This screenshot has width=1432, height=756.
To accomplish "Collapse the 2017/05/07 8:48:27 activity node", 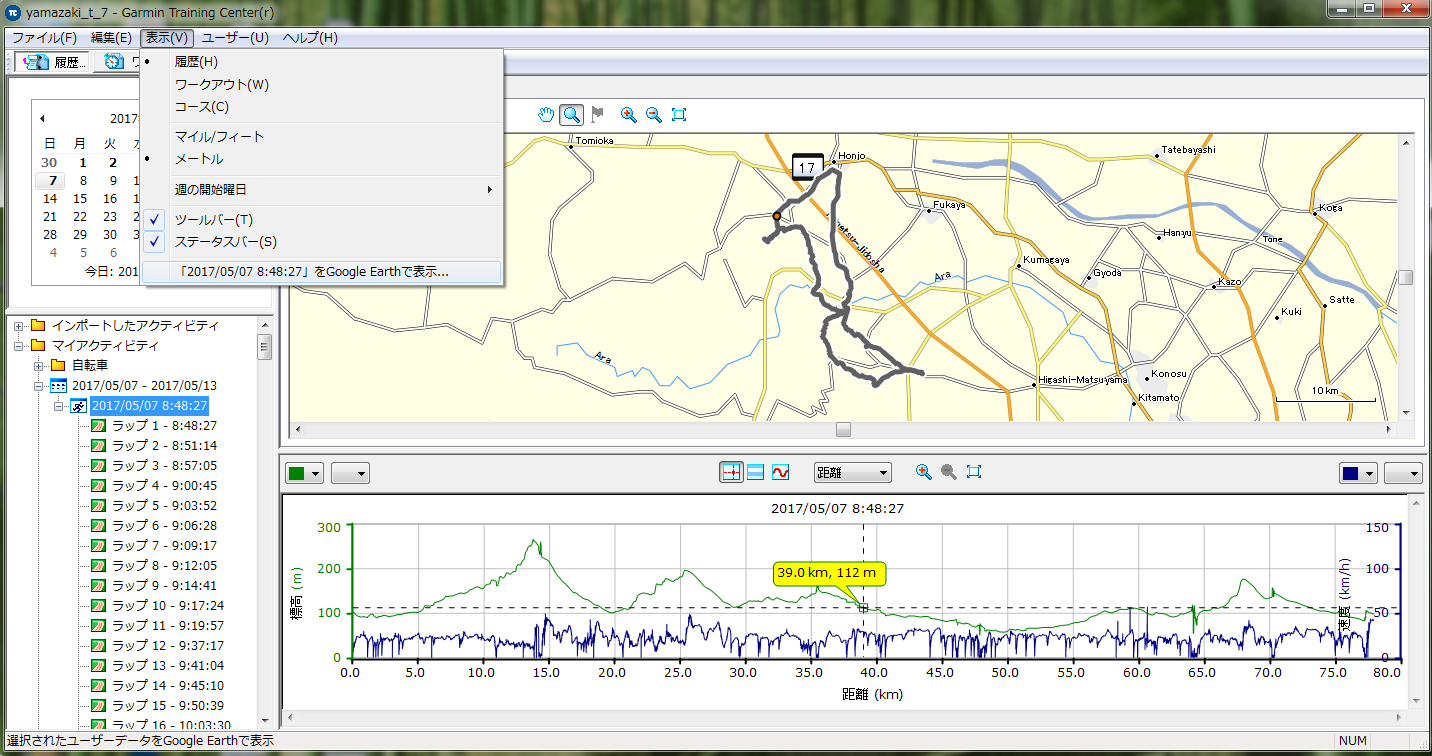I will (x=58, y=406).
